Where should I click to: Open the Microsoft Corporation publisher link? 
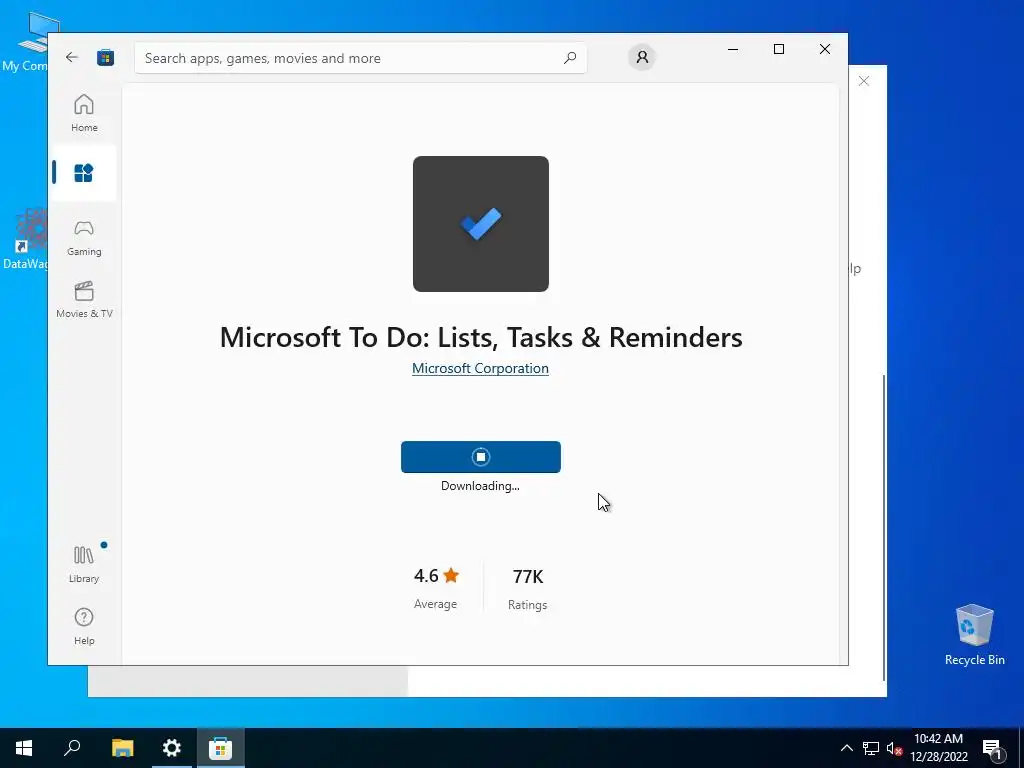[480, 368]
